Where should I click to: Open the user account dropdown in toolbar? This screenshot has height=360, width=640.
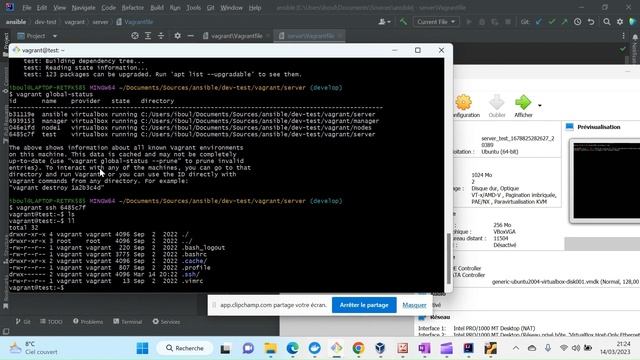(384, 22)
